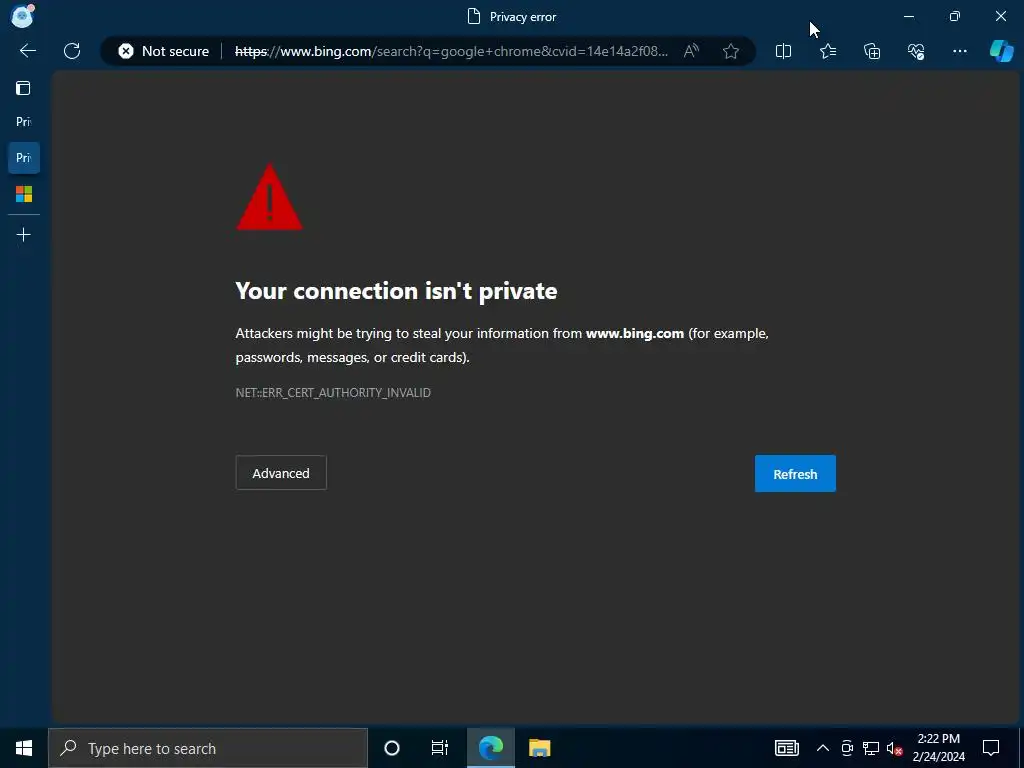
Task: Switch to the Microsoft logo tab
Action: pyautogui.click(x=24, y=194)
